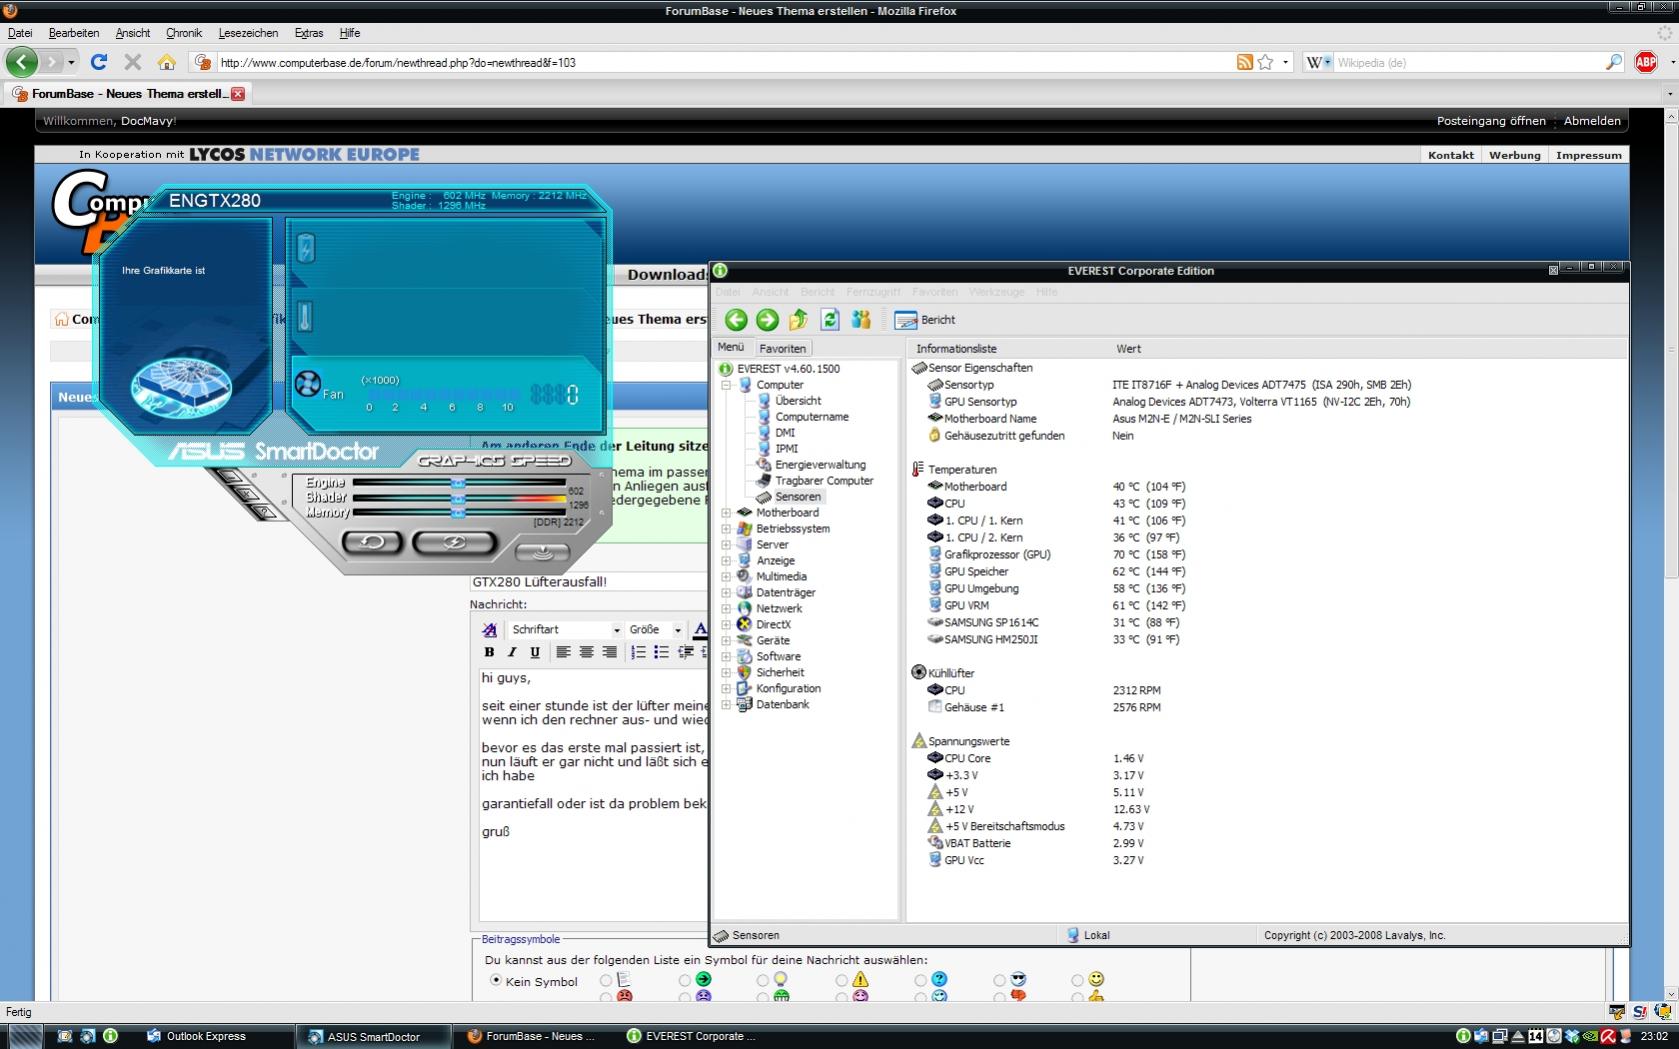This screenshot has width=1679, height=1049.
Task: Expand the Netzwerk tree node
Action: (726, 609)
